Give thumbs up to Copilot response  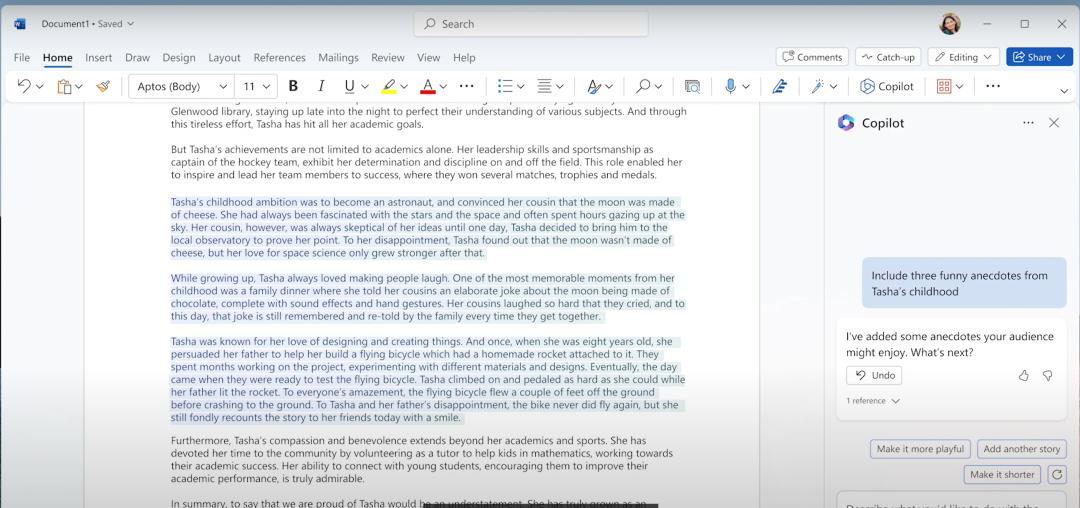1024,375
